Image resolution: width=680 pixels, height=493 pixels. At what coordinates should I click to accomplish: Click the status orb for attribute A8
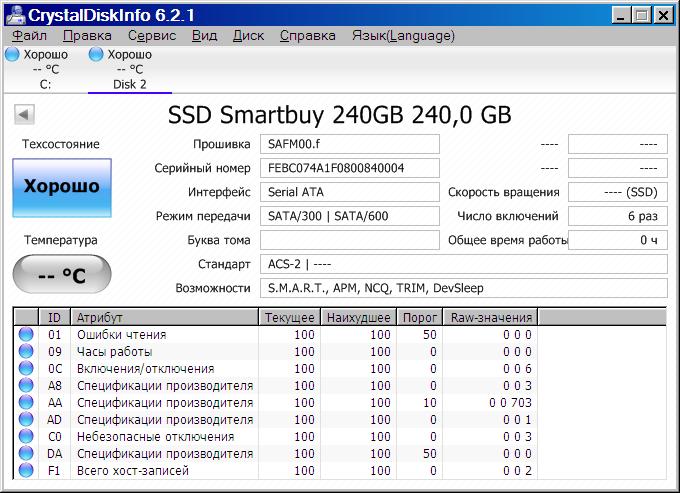click(26, 385)
